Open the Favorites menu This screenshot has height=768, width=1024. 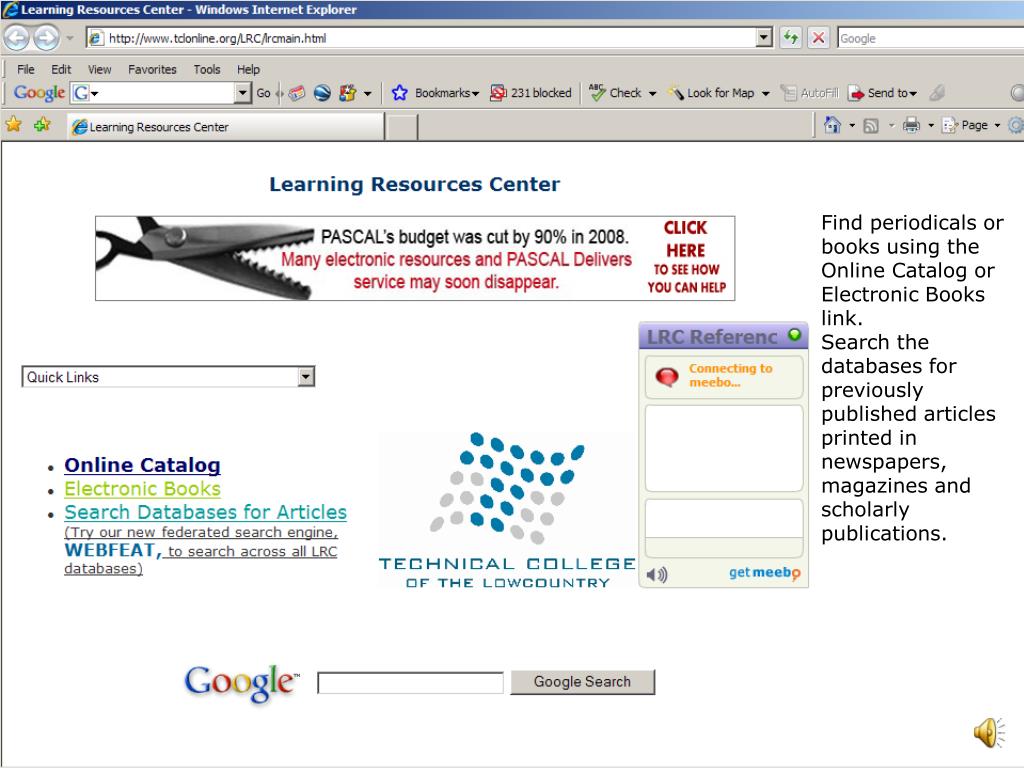coord(152,69)
